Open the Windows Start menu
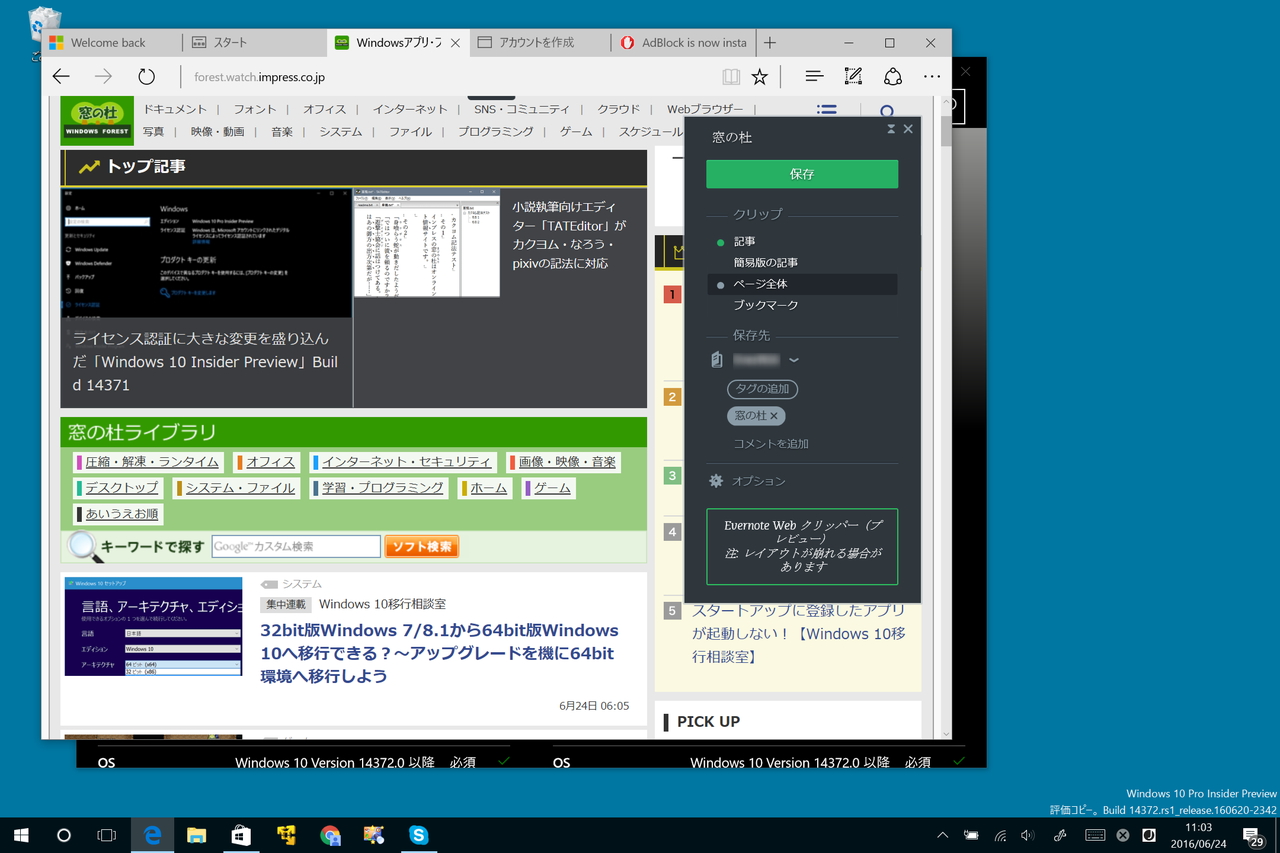The image size is (1280, 853). pyautogui.click(x=20, y=835)
